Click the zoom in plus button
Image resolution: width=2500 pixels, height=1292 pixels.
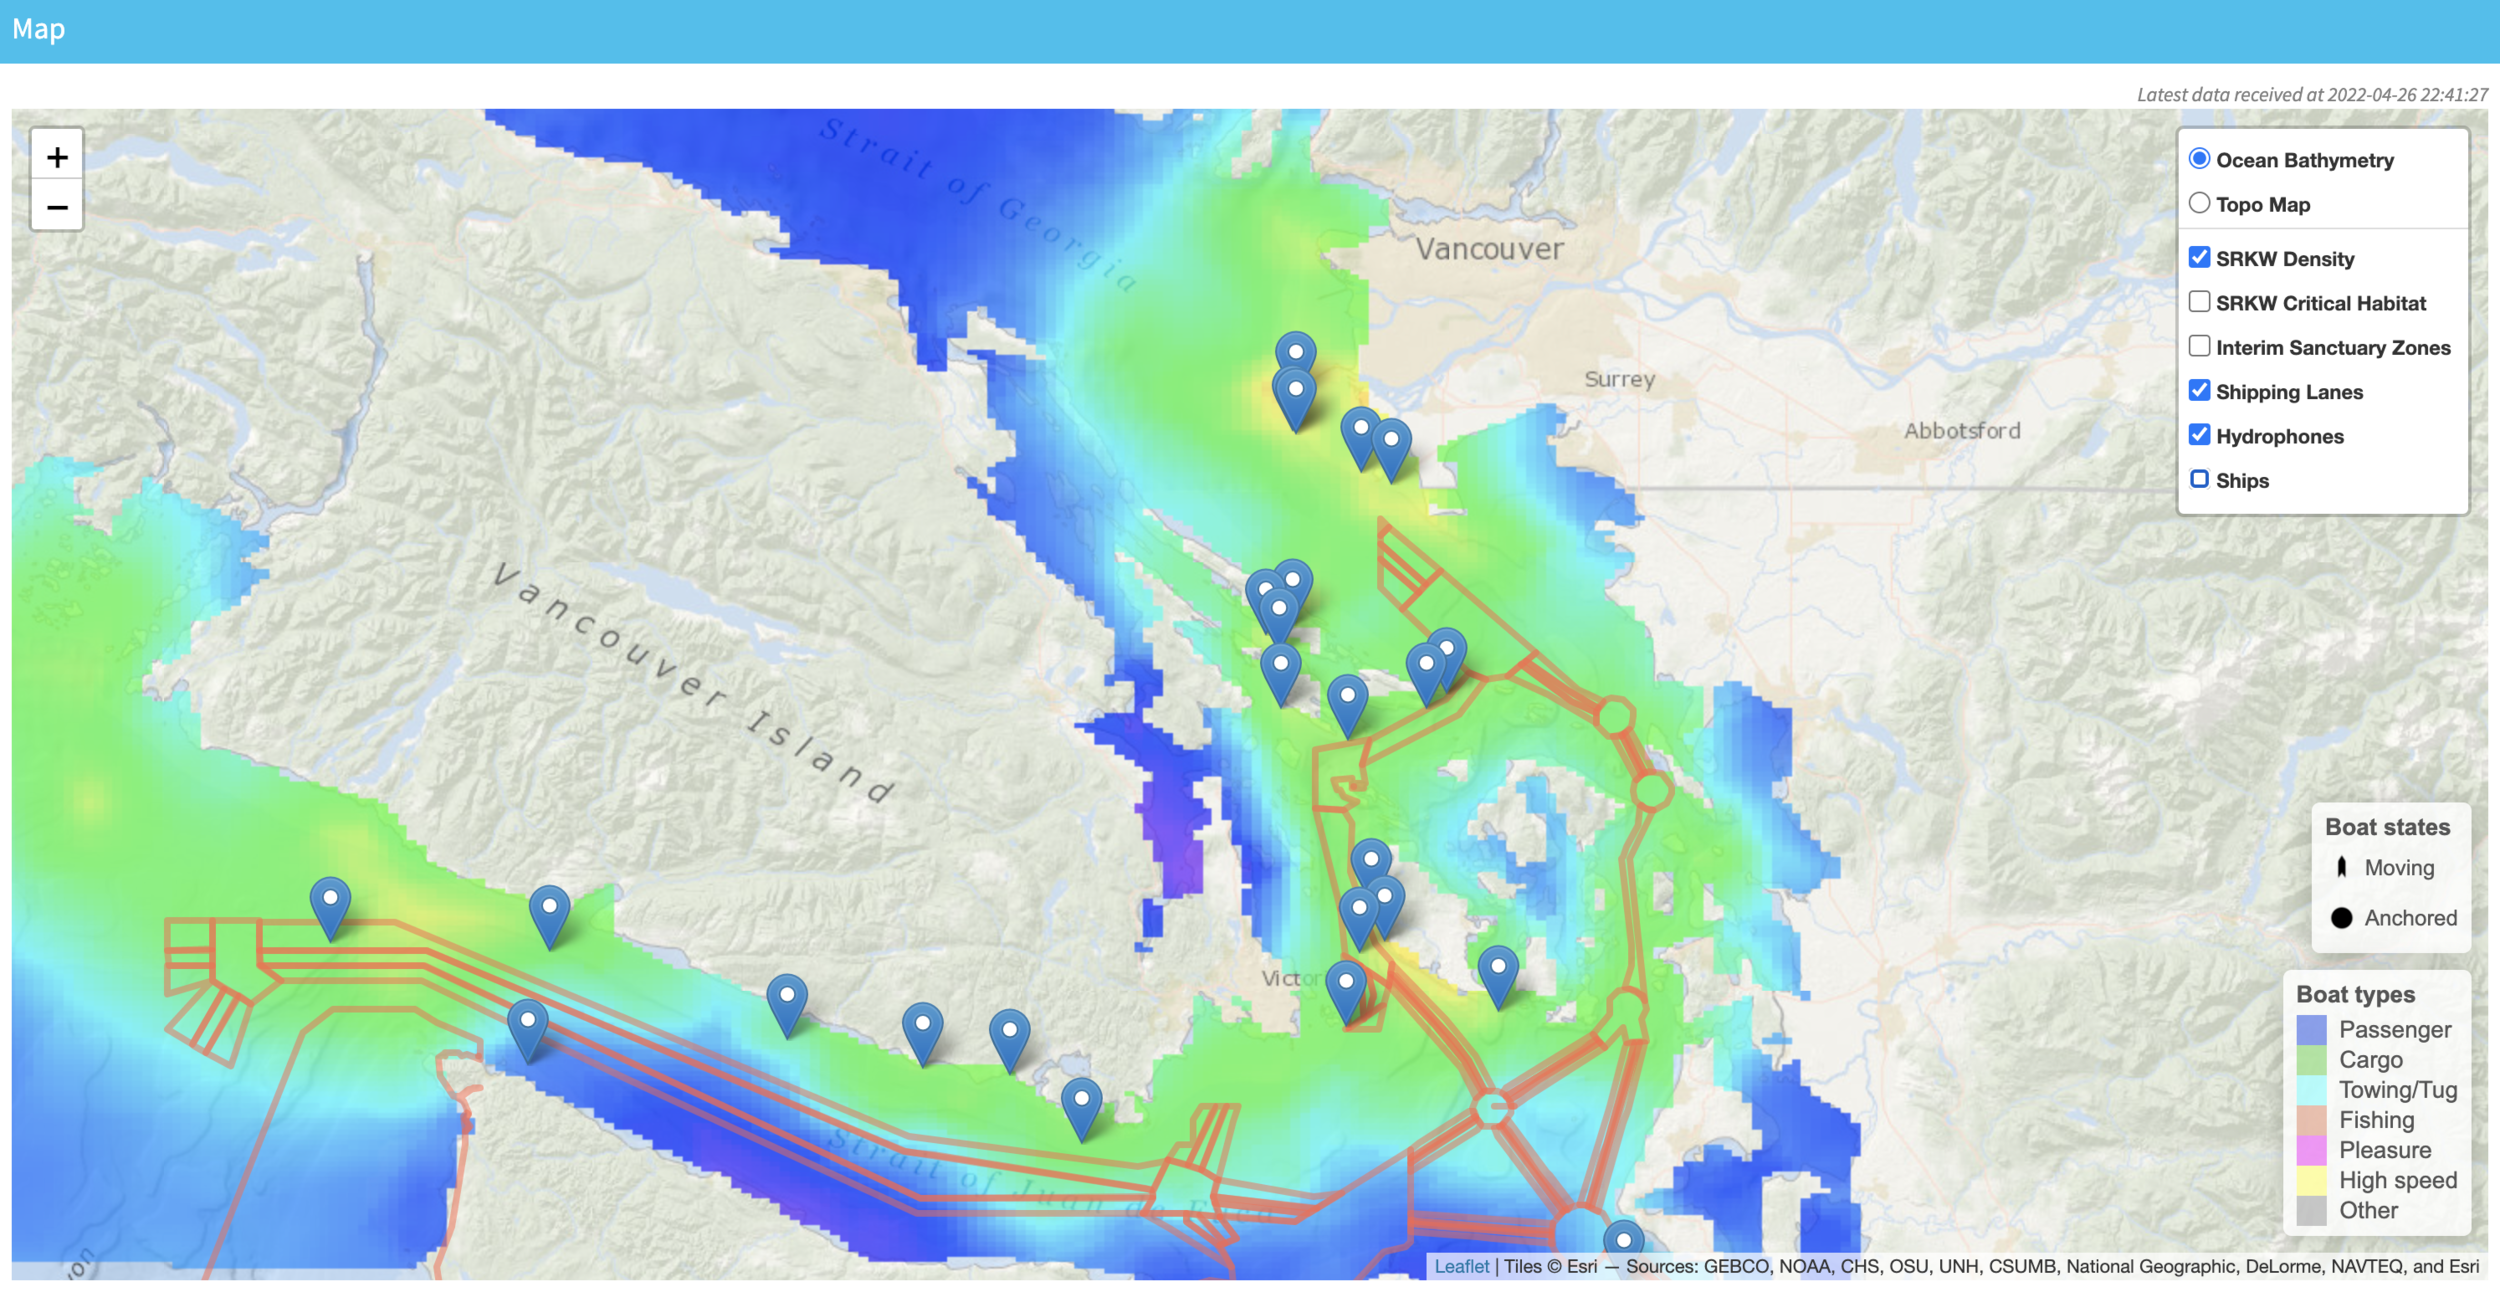click(x=57, y=157)
